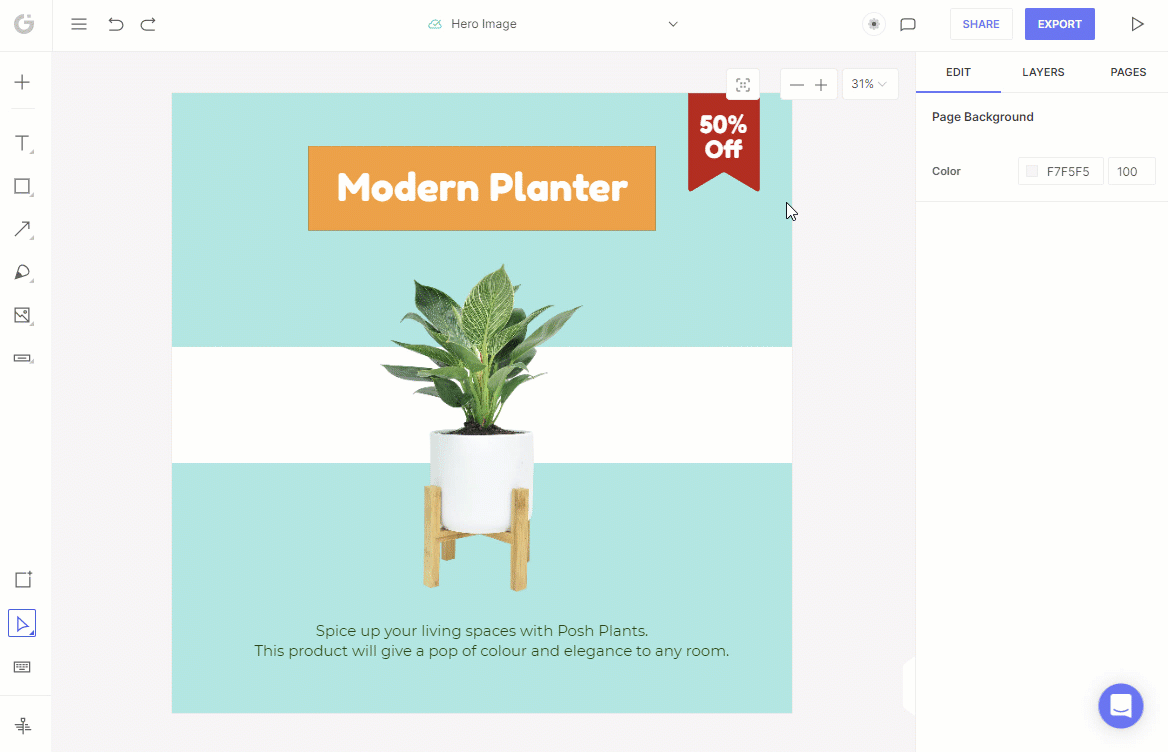Switch to the PAGES tab
The height and width of the screenshot is (752, 1168).
pyautogui.click(x=1128, y=72)
